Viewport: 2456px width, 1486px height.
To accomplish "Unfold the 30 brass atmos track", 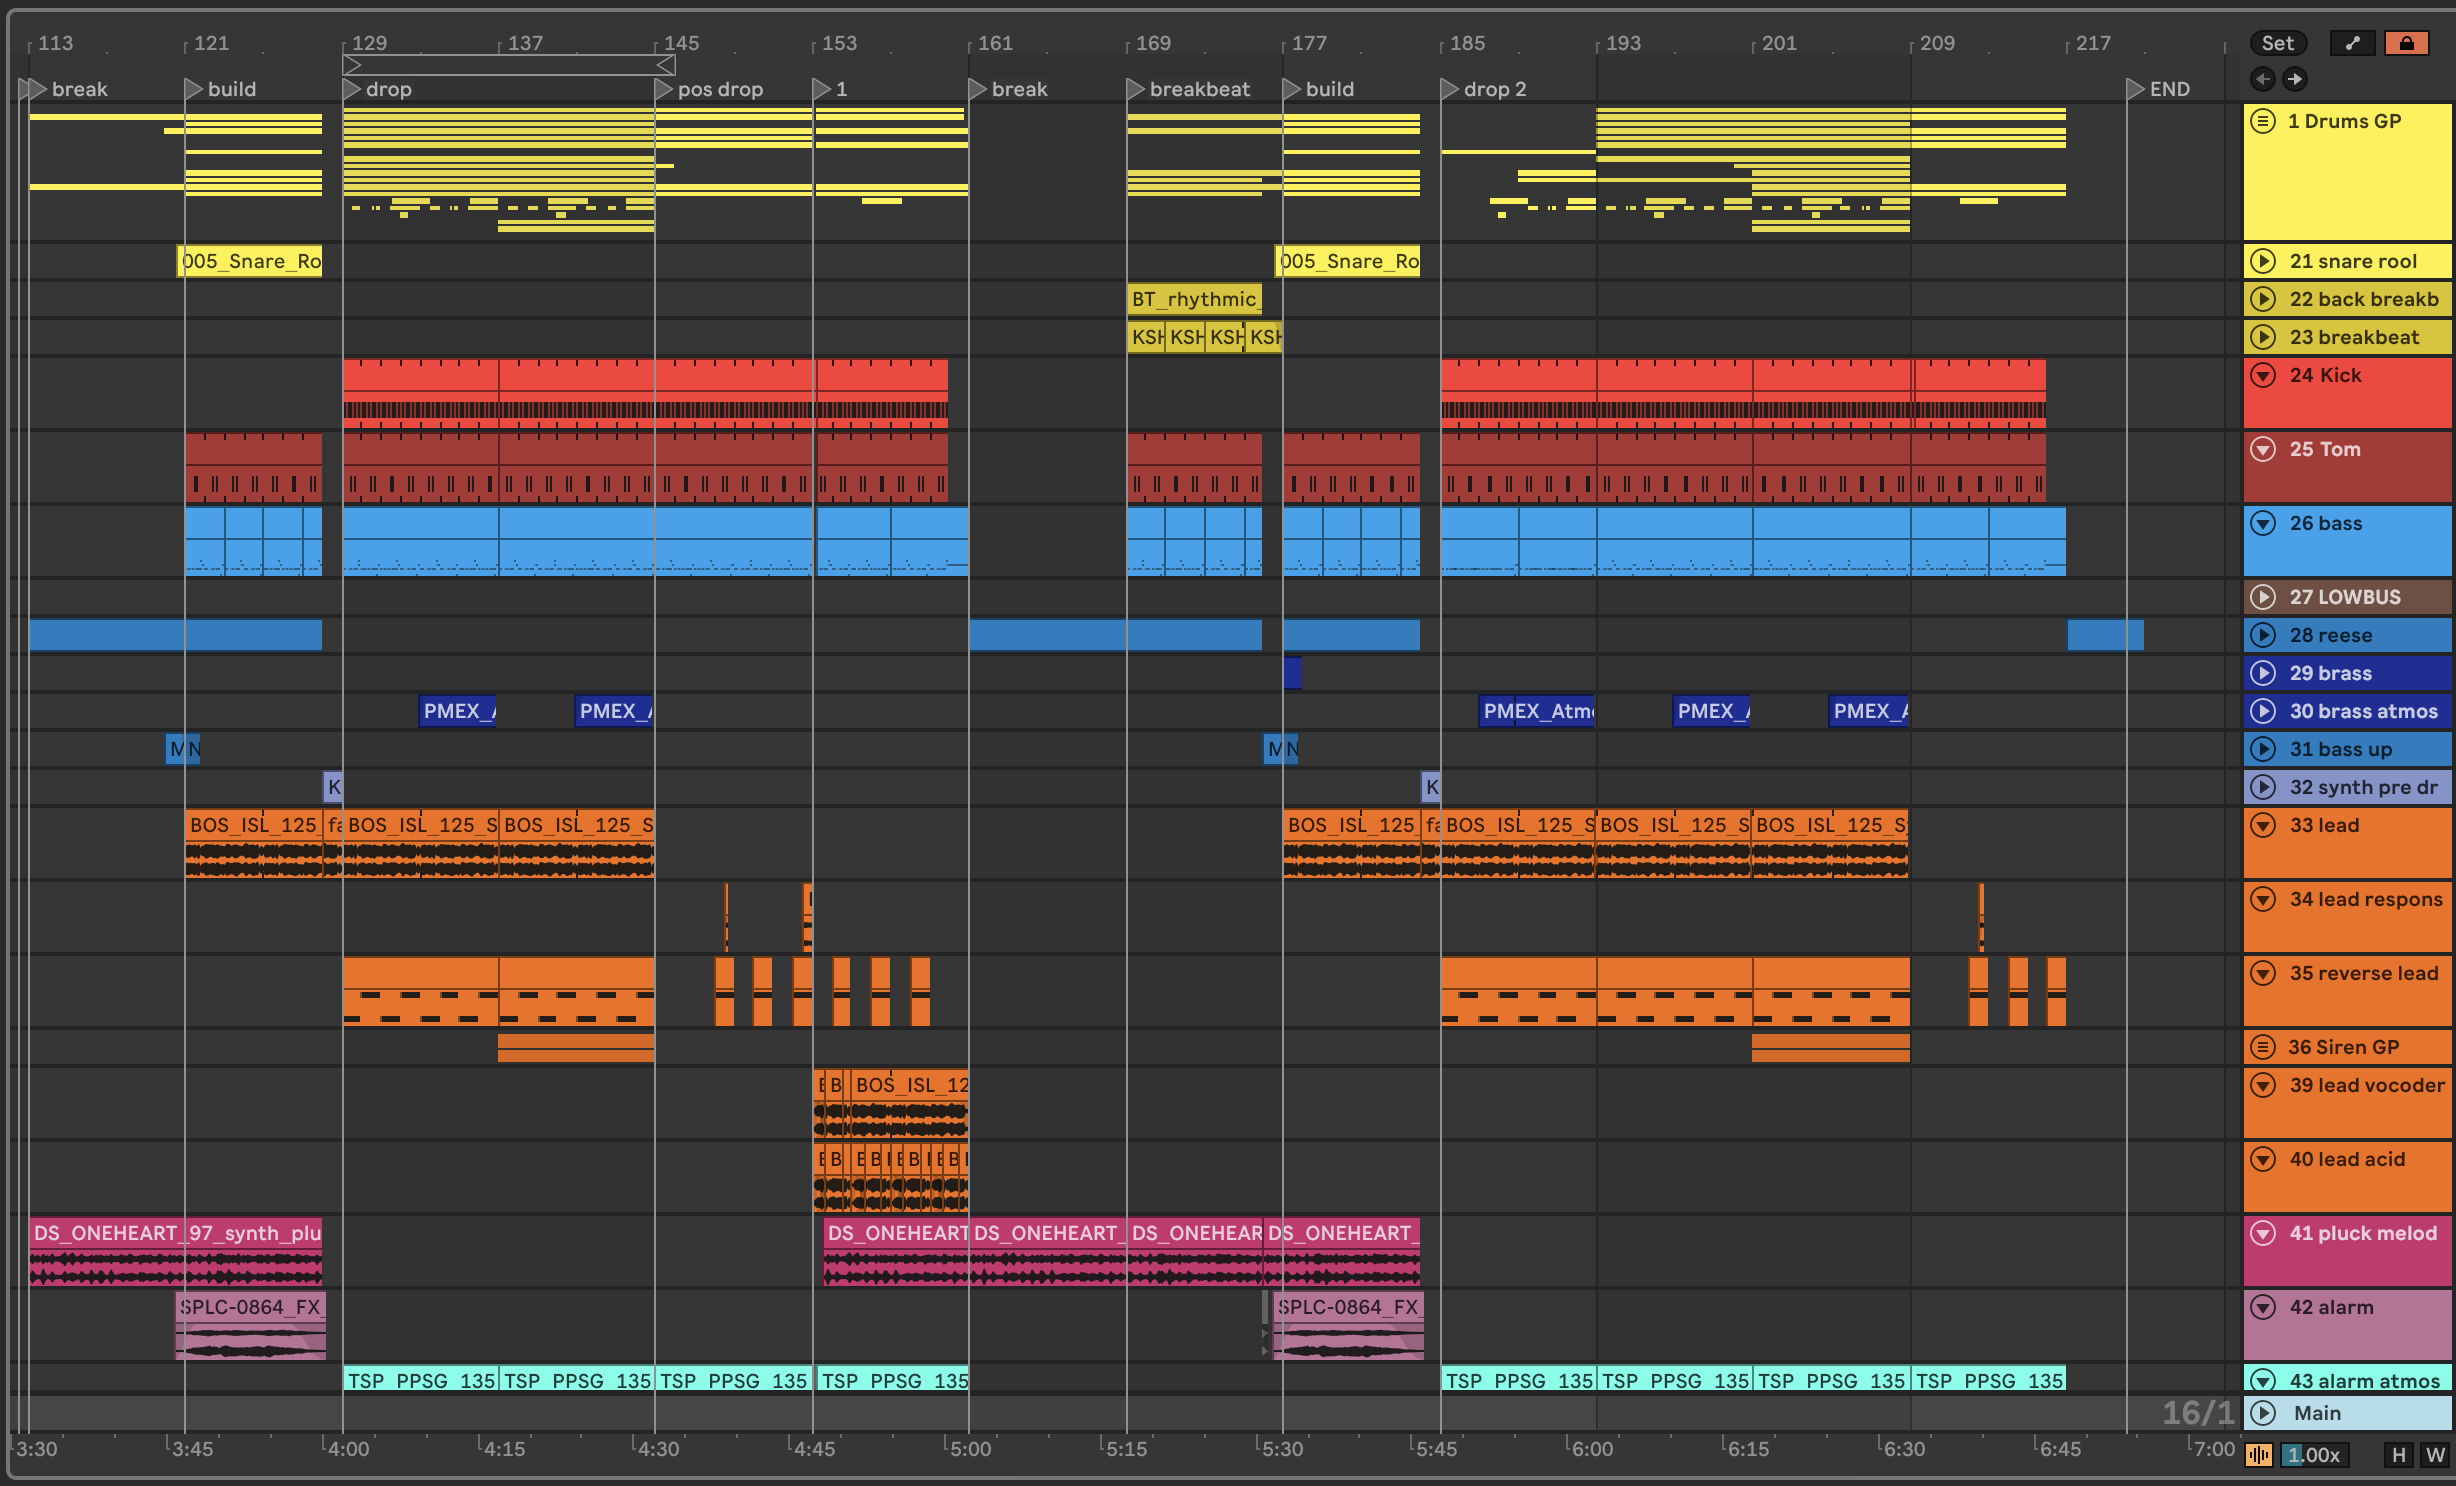I will pos(2263,711).
